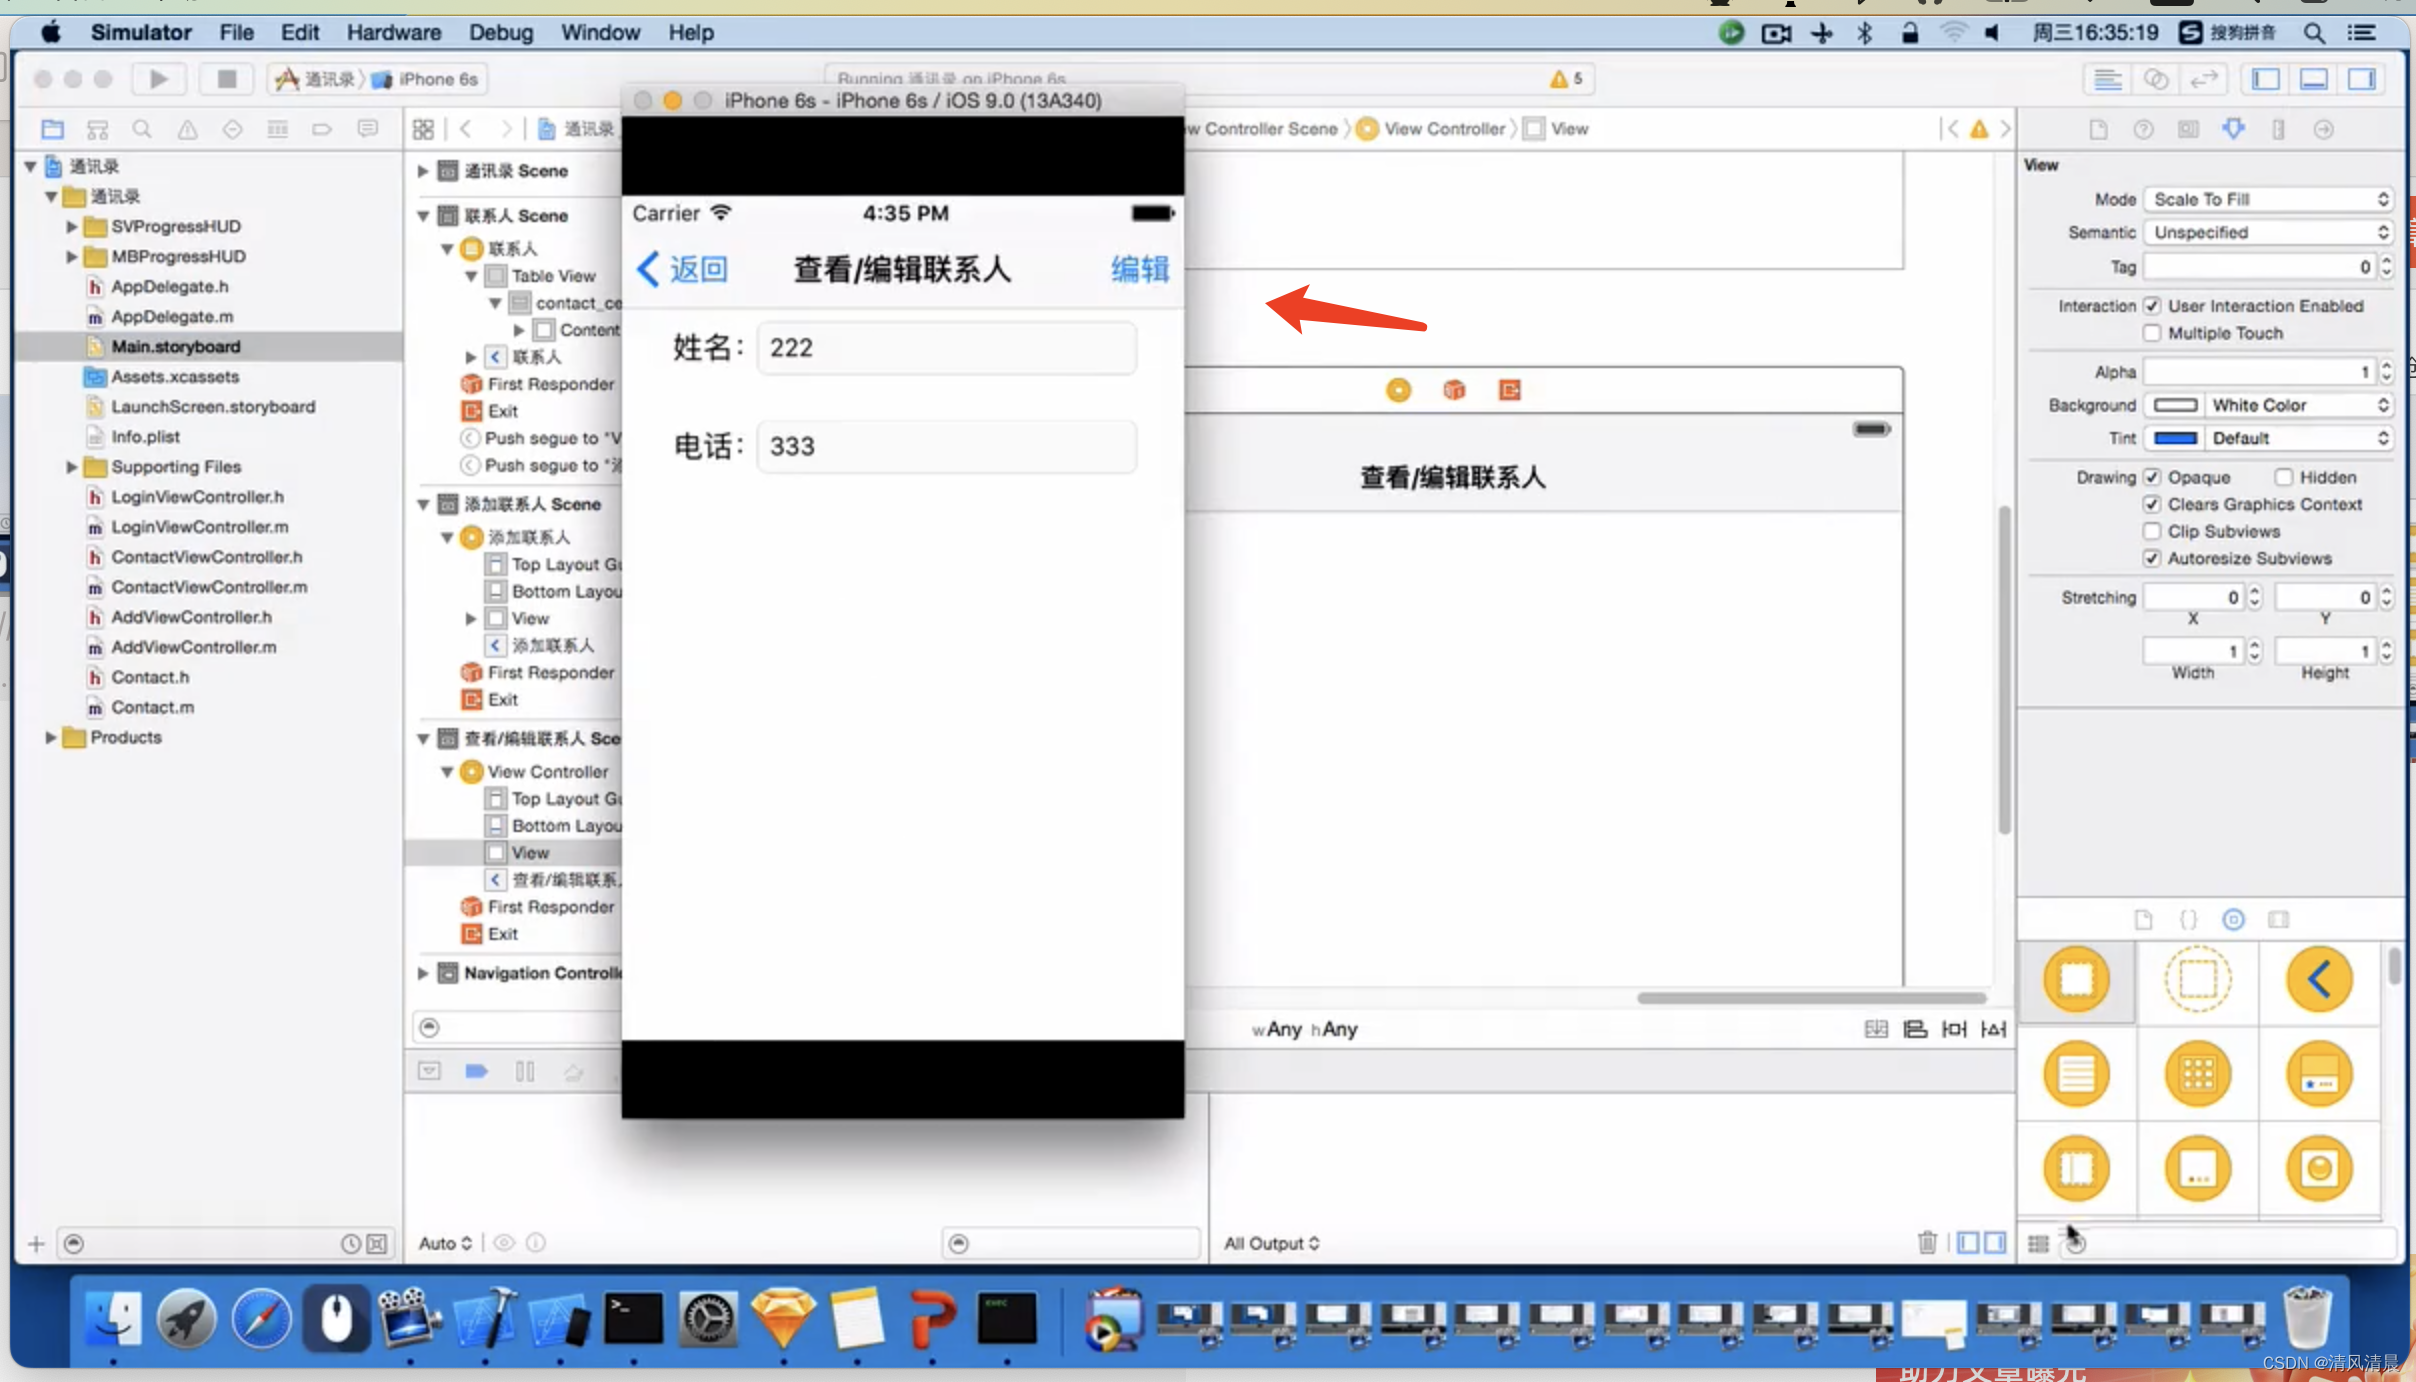Click the run/play triangle button icon

point(158,78)
